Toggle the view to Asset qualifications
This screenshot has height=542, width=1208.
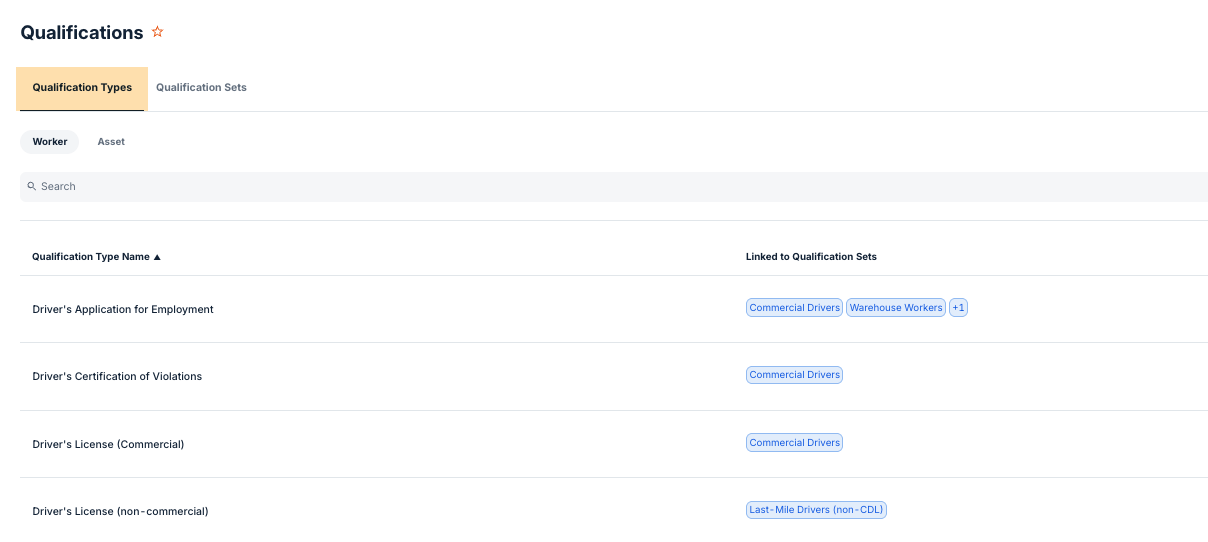click(x=111, y=142)
